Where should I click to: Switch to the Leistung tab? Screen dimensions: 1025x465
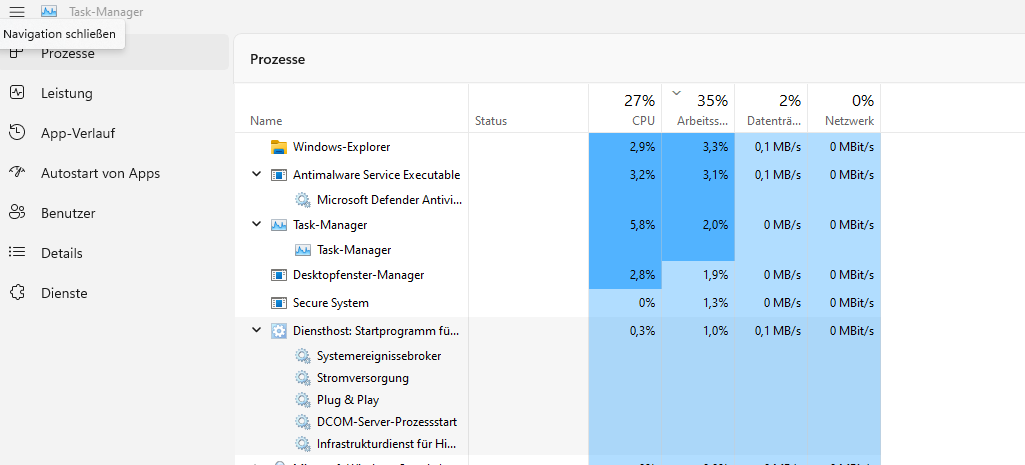(114, 93)
